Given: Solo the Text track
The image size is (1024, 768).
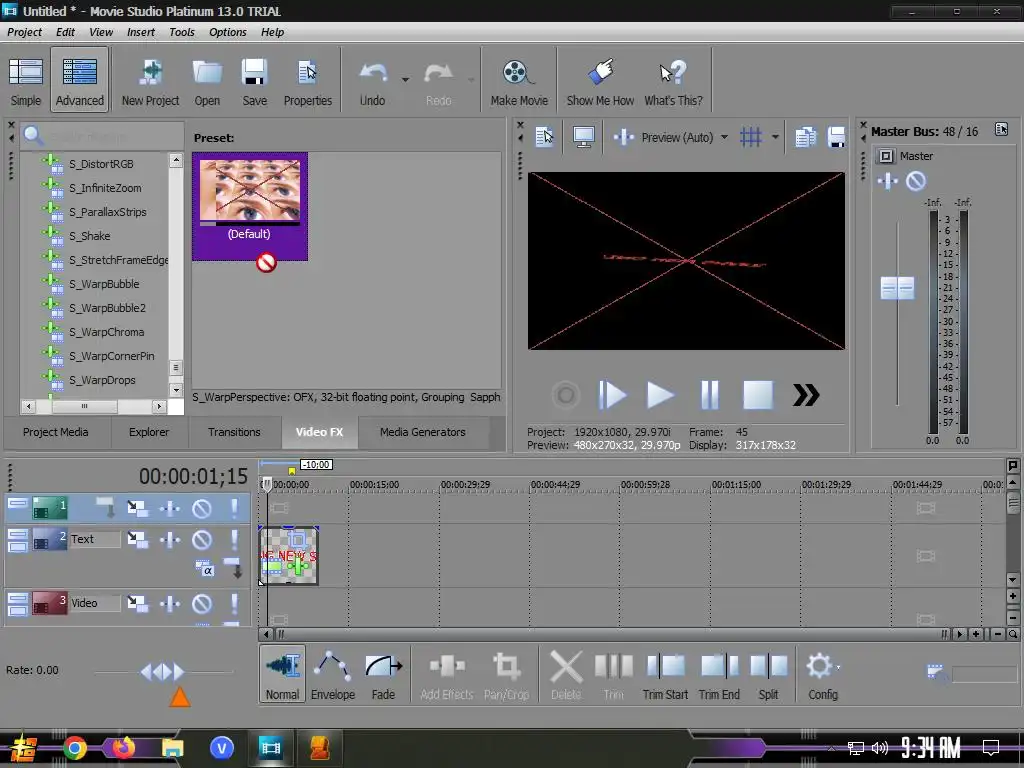Looking at the screenshot, I should point(234,539).
